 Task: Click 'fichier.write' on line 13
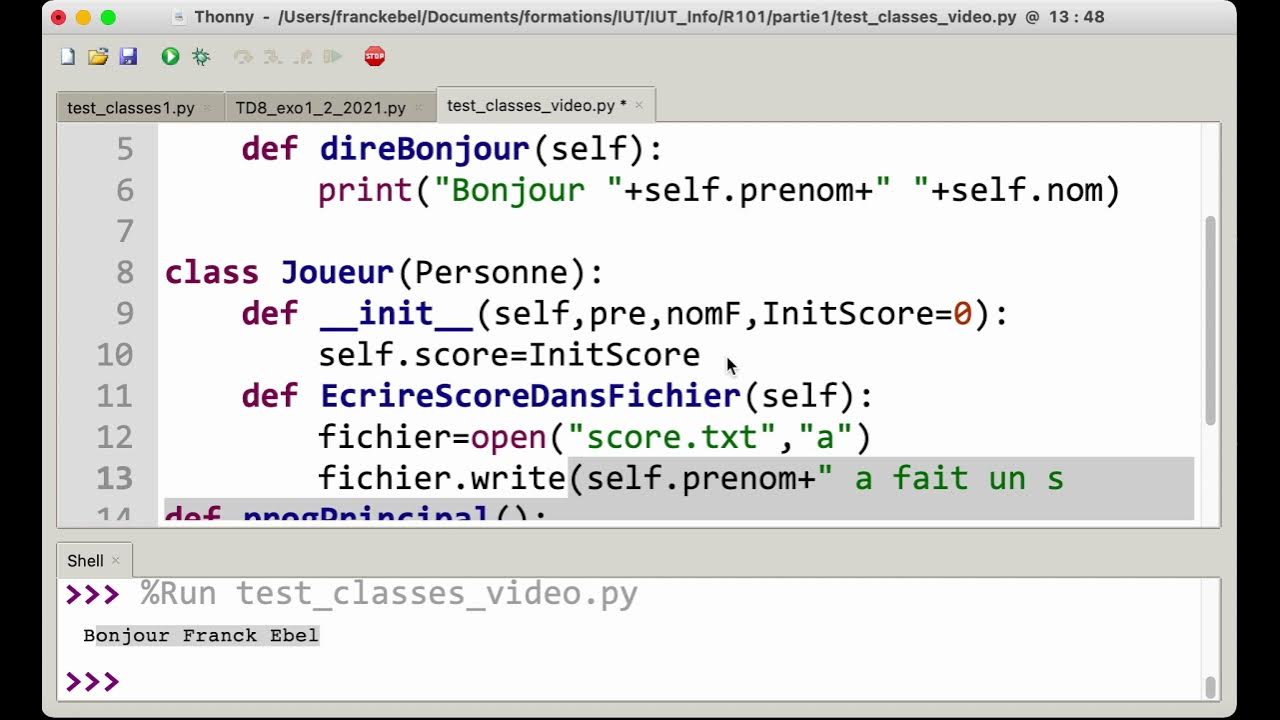pos(442,478)
